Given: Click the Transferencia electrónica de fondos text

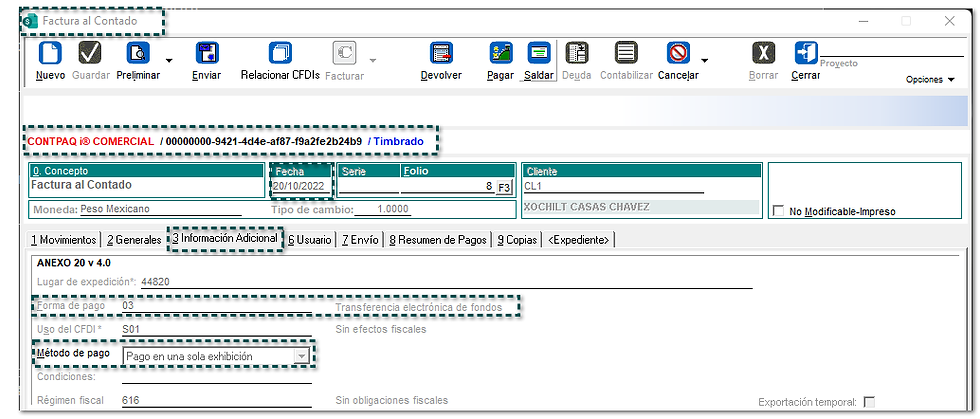Looking at the screenshot, I should (x=418, y=307).
